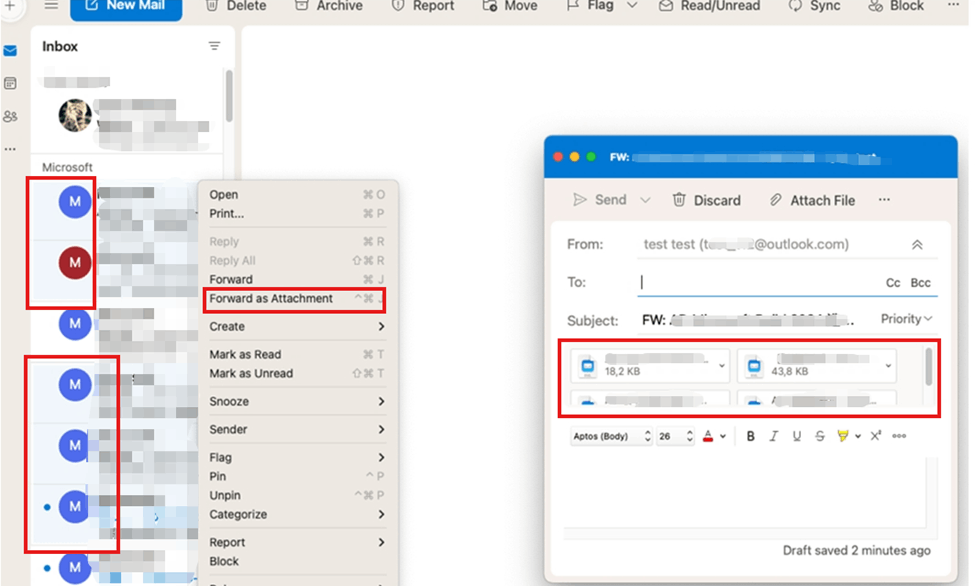Viewport: 975px width, 586px height.
Task: Open the font size 26 stepper
Action: coord(675,436)
